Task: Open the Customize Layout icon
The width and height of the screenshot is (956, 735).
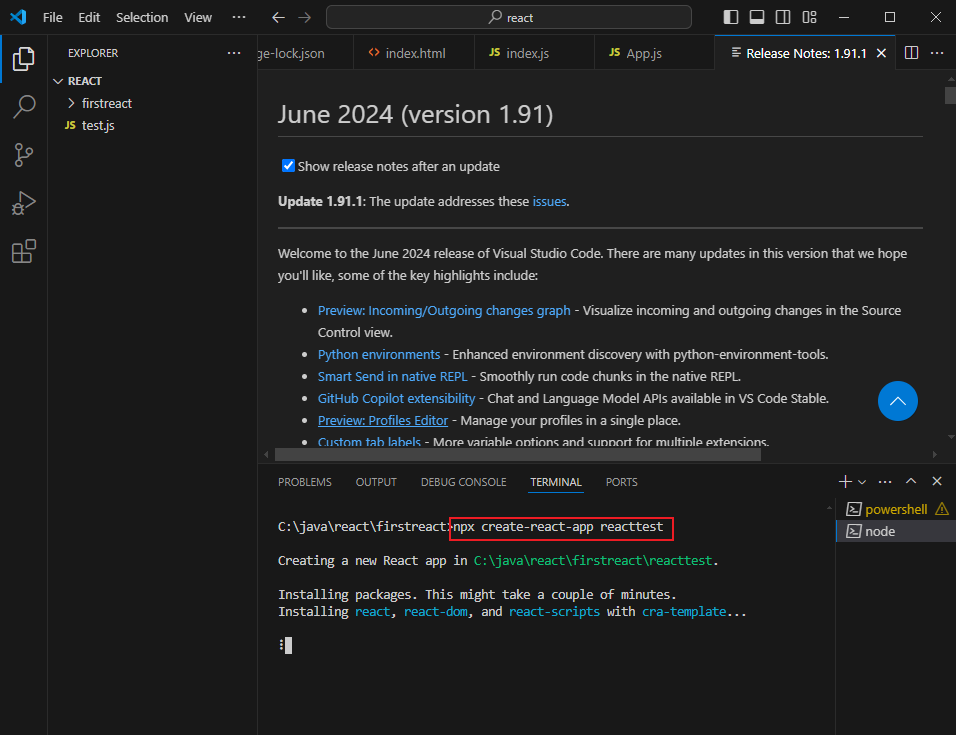Action: [x=809, y=17]
